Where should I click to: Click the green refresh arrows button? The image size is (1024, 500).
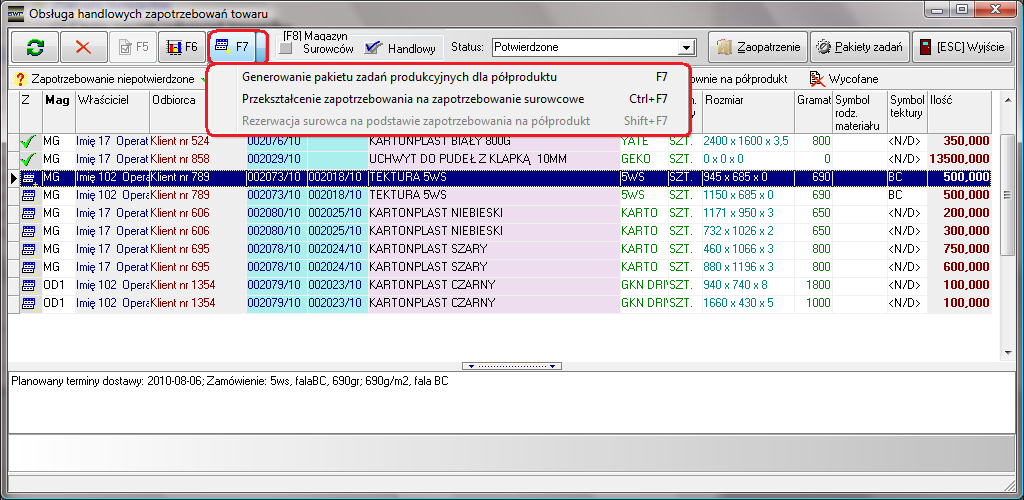pos(35,47)
